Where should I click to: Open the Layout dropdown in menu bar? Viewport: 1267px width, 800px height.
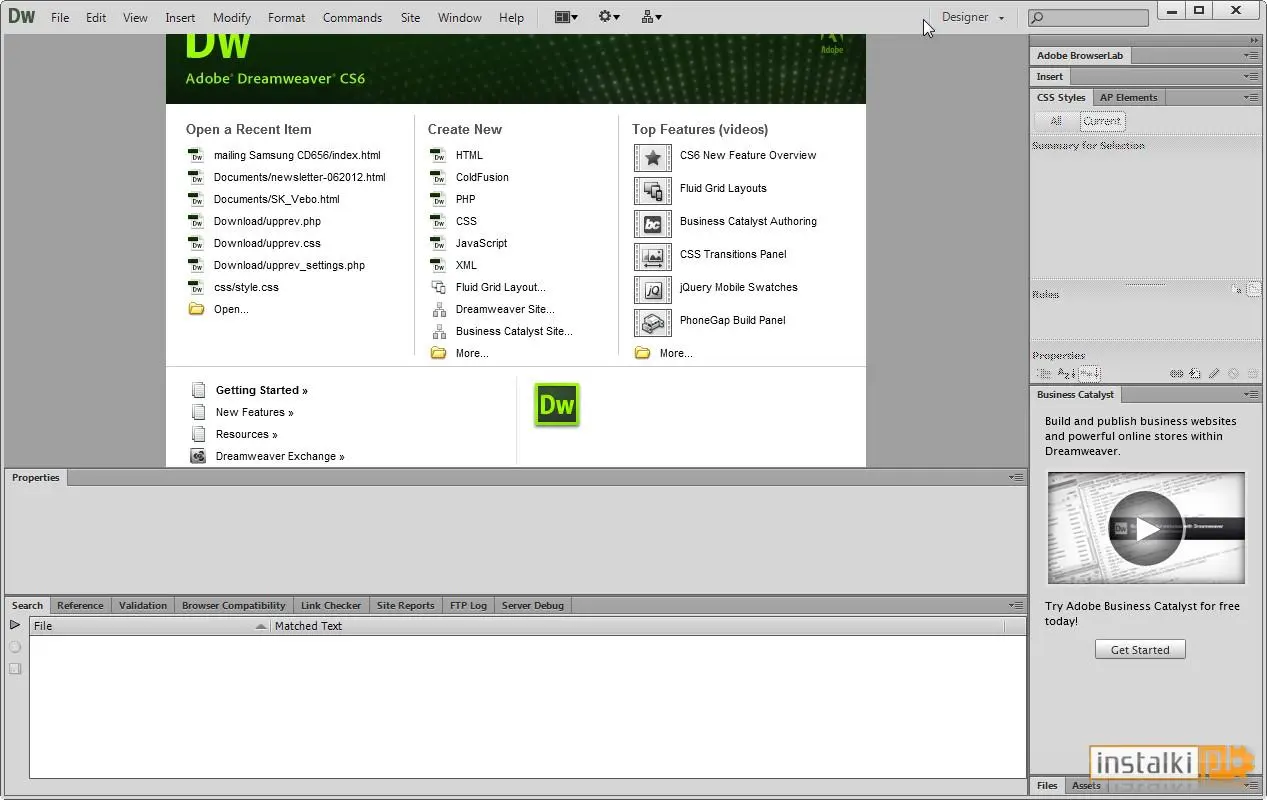click(x=566, y=17)
